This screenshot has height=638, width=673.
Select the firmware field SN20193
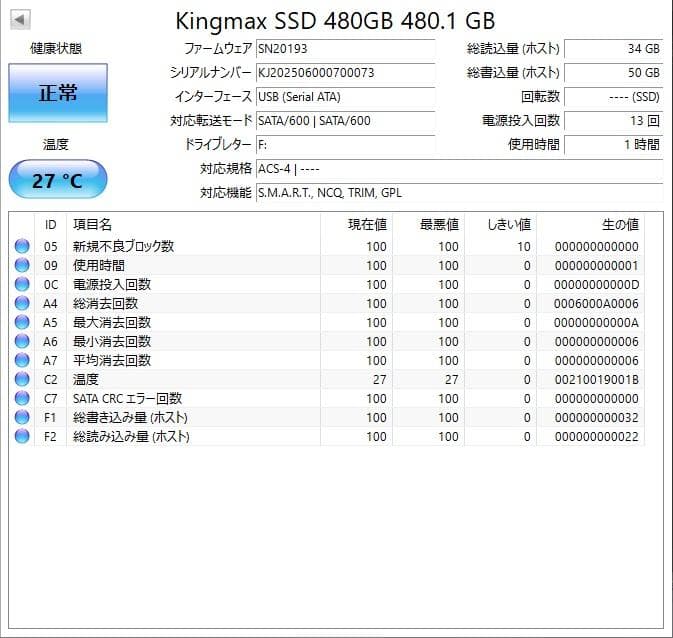pyautogui.click(x=346, y=49)
